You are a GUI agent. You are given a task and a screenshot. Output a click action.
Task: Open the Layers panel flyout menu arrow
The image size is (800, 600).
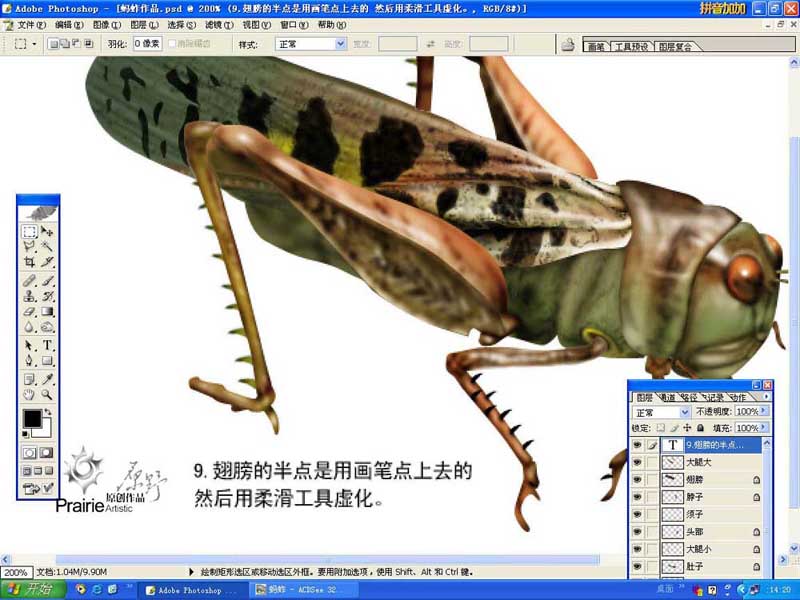click(x=766, y=396)
